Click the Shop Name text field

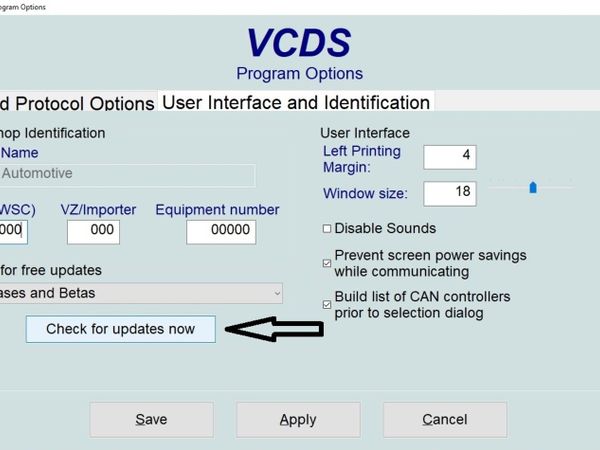coord(127,174)
